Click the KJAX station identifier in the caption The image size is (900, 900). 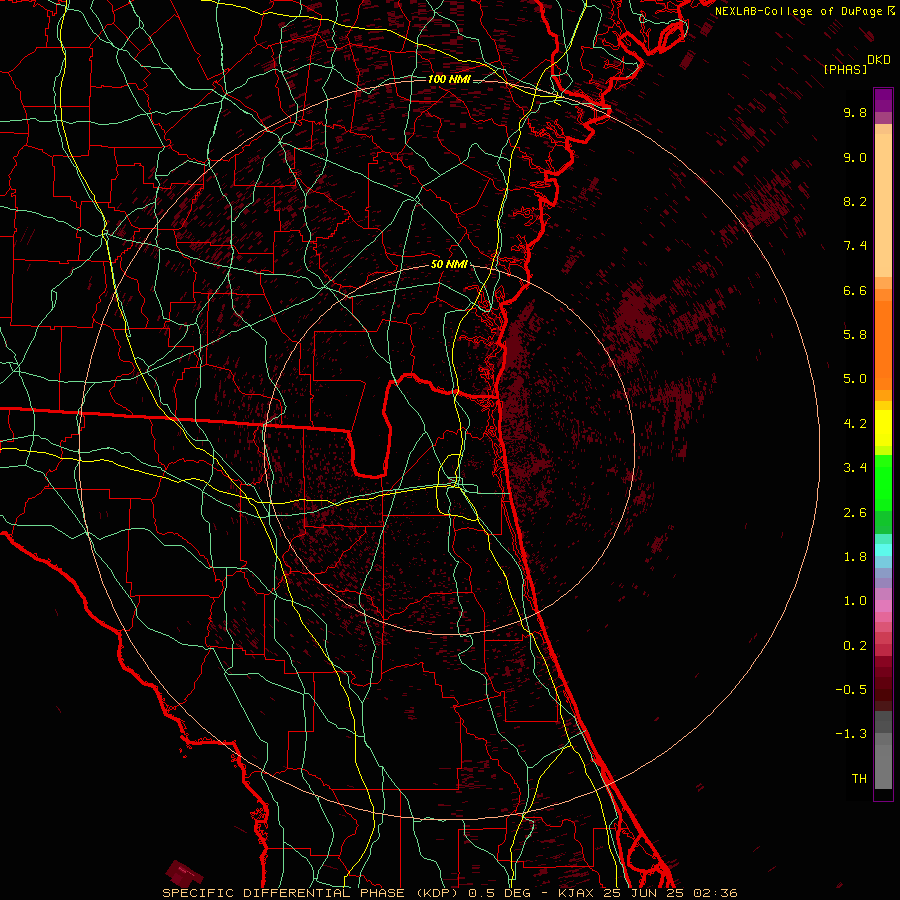[577, 893]
